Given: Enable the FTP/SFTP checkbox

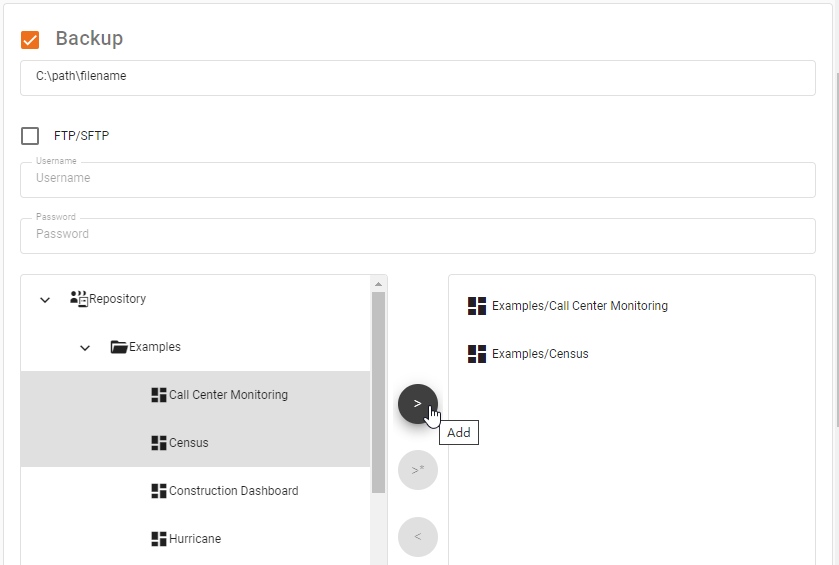Looking at the screenshot, I should point(30,136).
